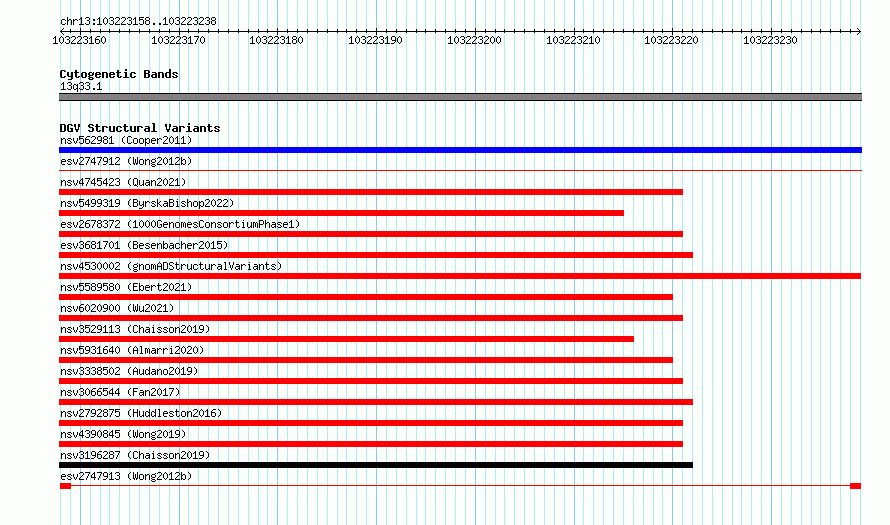Viewport: 890px width, 525px height.
Task: Click the DGV Structural Variants track heading
Action: pyautogui.click(x=140, y=128)
